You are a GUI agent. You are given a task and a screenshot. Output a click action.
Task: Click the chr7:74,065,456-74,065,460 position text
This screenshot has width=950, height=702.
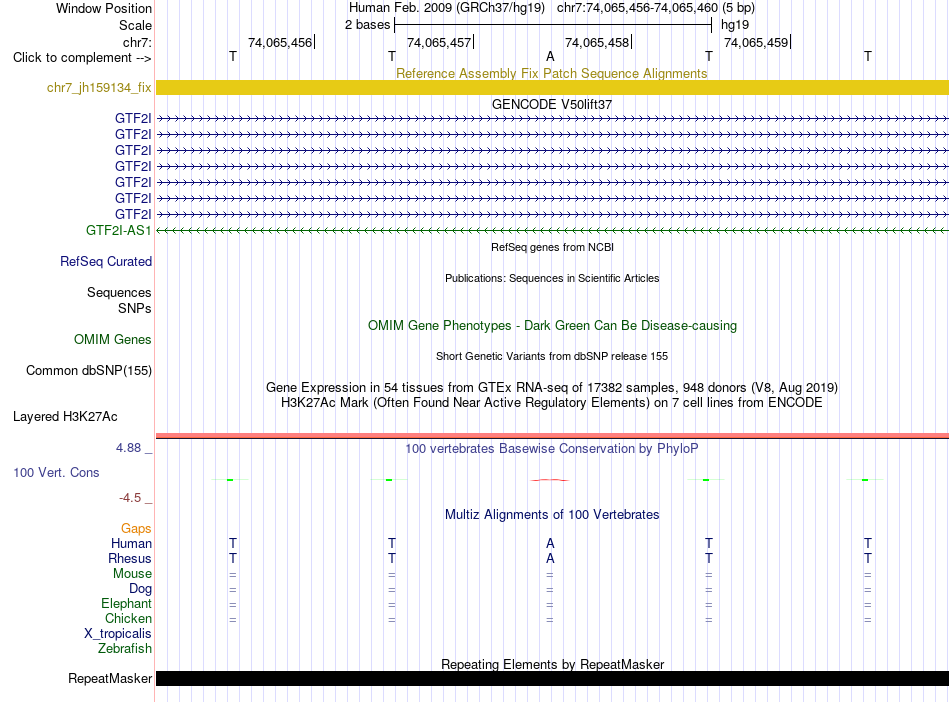click(637, 8)
